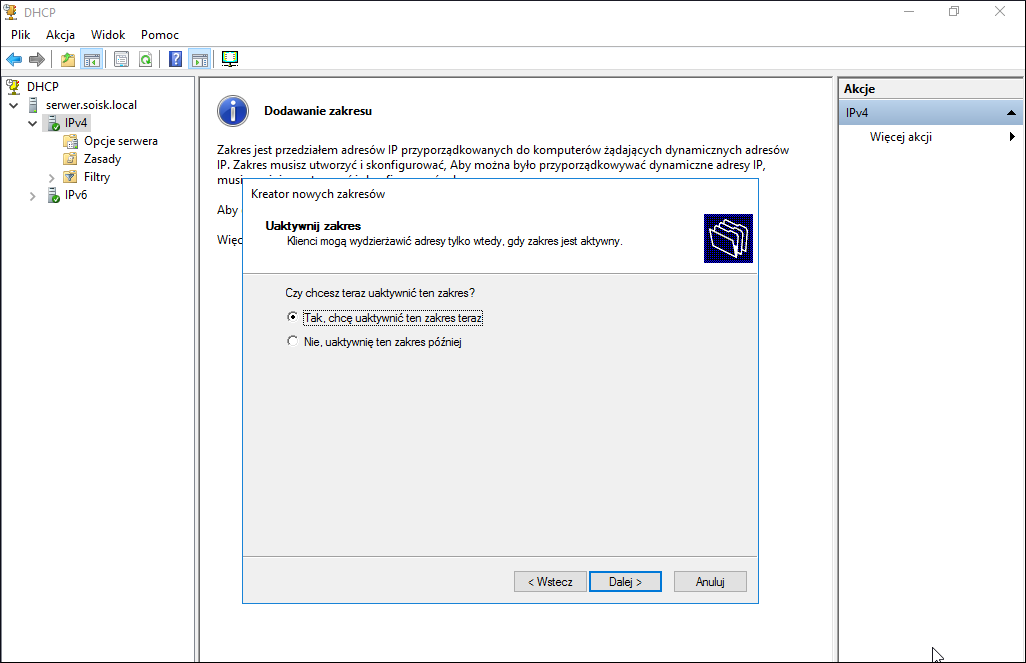This screenshot has width=1026, height=663.
Task: Open the Properties toolbar icon
Action: [122, 60]
